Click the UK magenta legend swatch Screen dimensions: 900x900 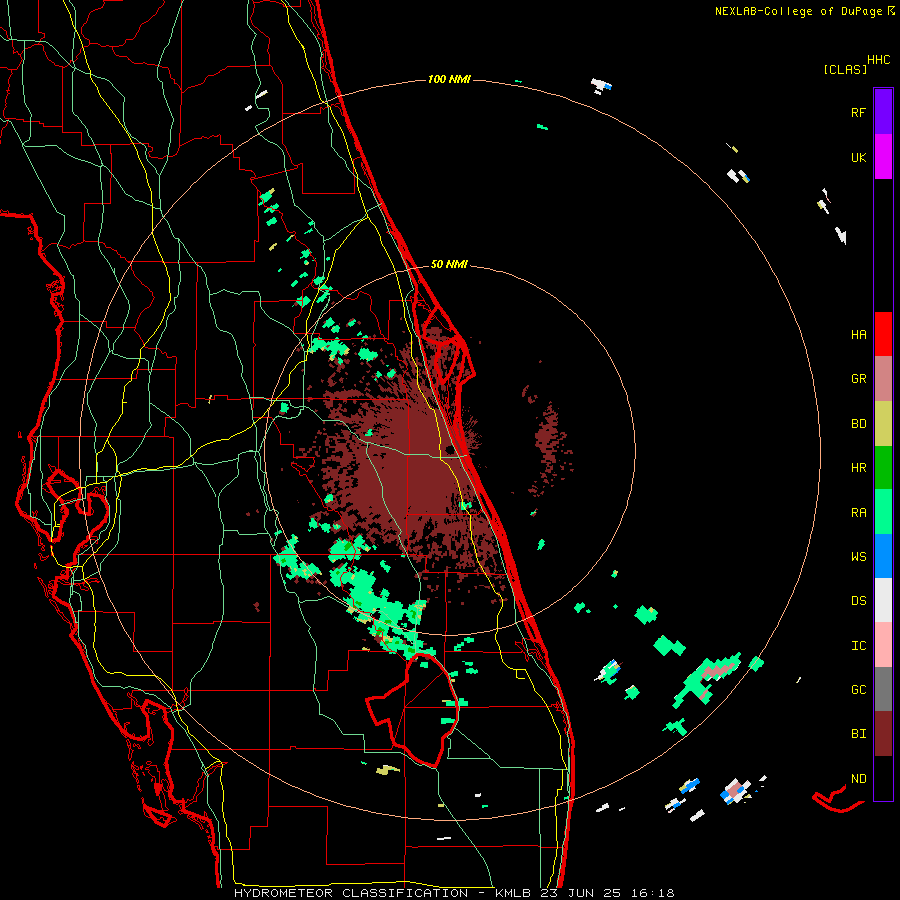click(x=883, y=157)
